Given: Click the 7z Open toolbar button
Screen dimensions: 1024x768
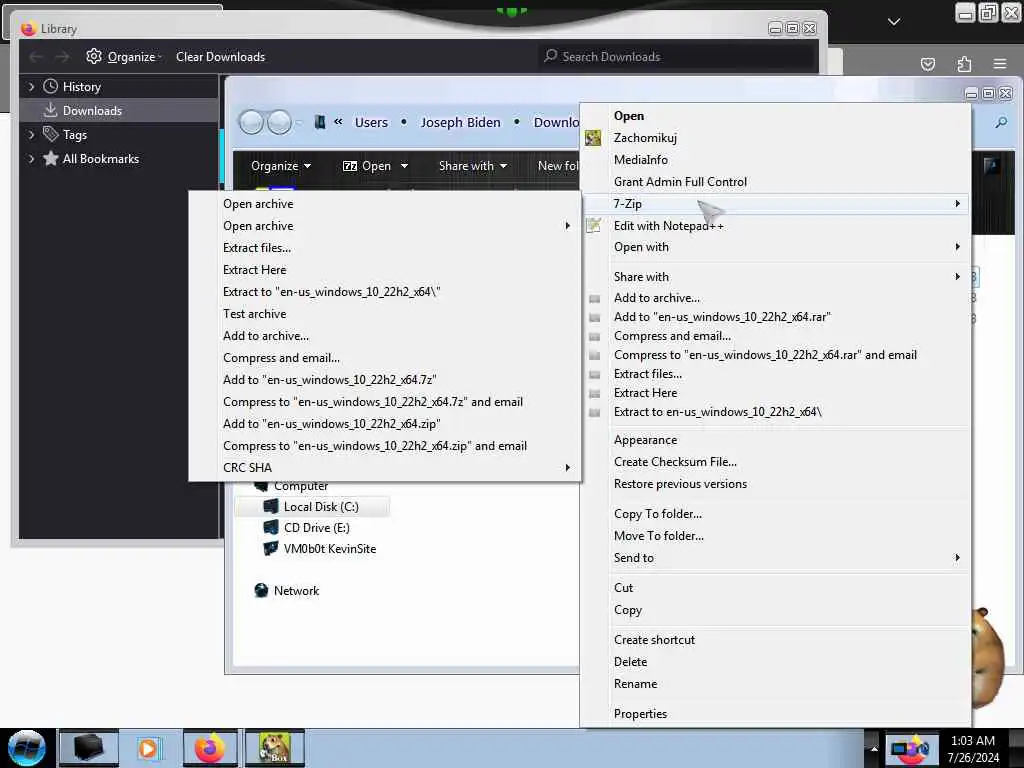Looking at the screenshot, I should pyautogui.click(x=367, y=166).
